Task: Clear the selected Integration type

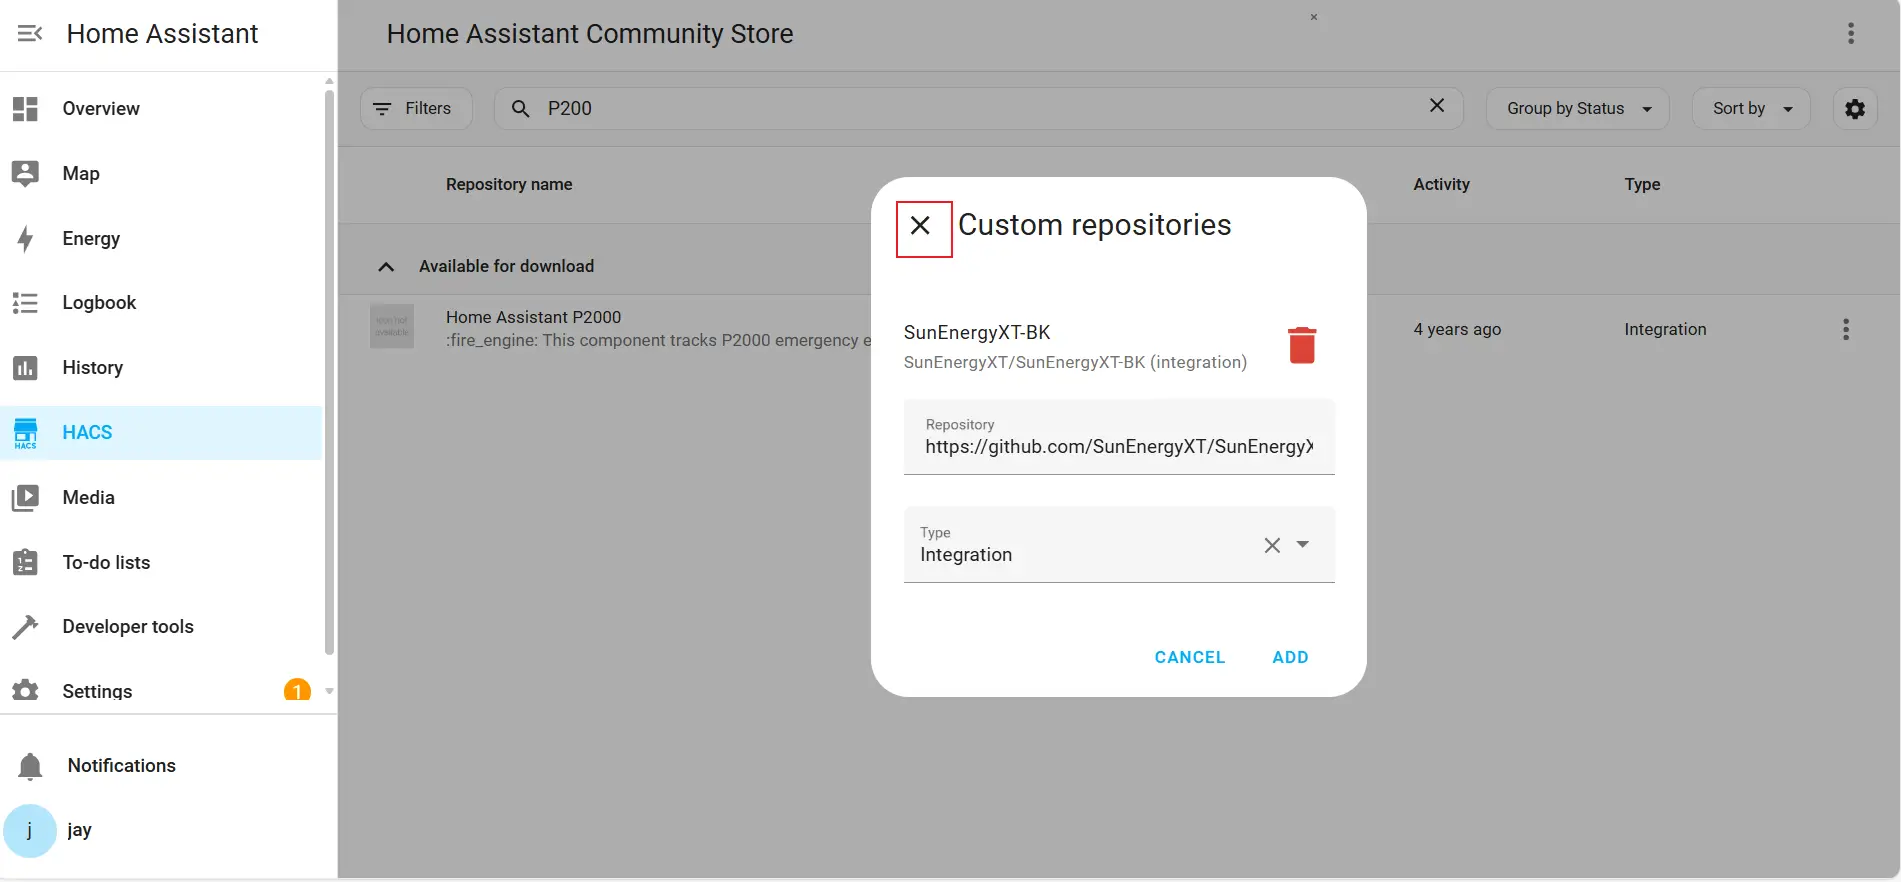Action: (1271, 545)
